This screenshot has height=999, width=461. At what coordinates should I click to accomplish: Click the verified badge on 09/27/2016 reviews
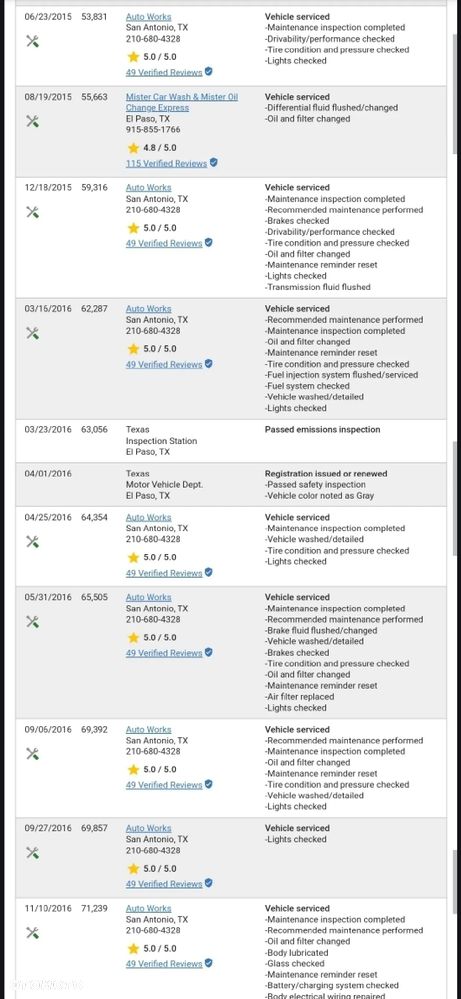209,883
